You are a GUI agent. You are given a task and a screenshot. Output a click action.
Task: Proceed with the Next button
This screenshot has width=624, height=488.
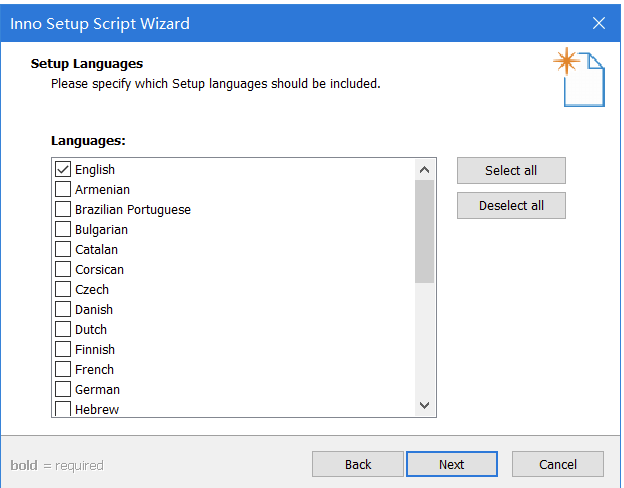point(452,464)
